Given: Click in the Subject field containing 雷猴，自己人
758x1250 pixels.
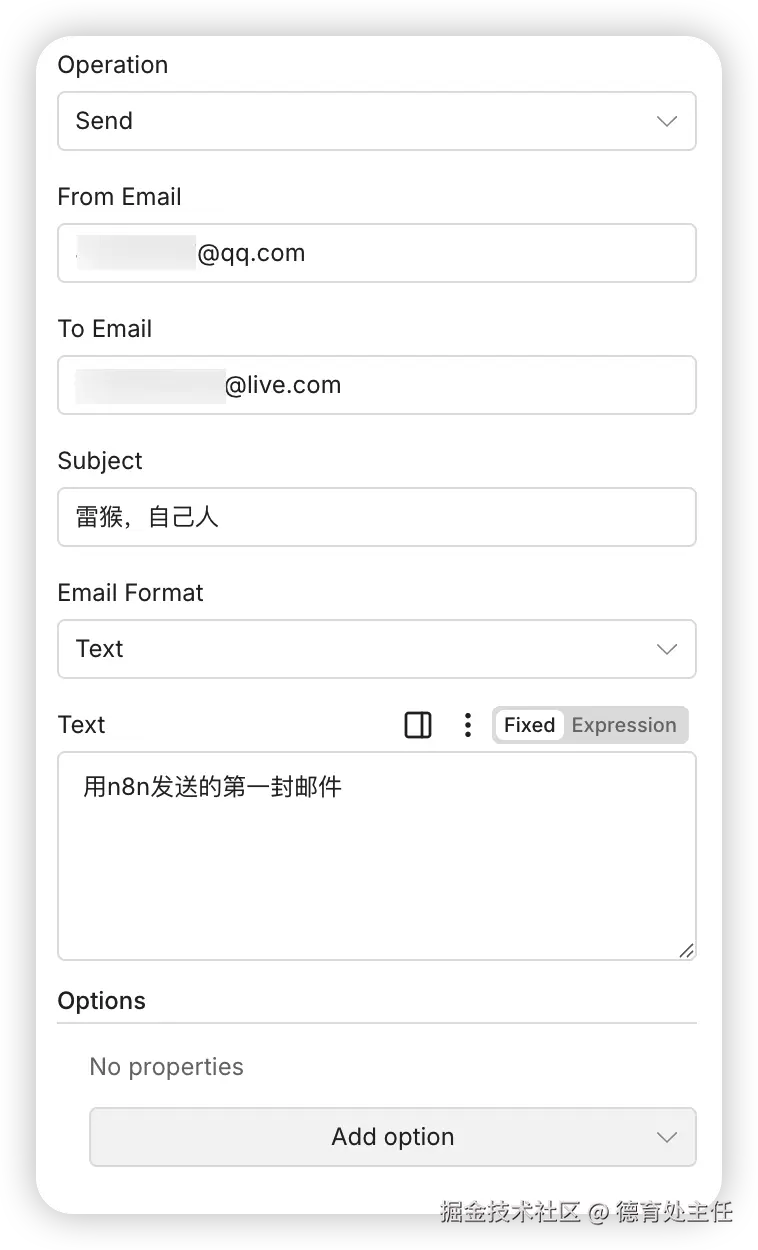Looking at the screenshot, I should point(377,517).
